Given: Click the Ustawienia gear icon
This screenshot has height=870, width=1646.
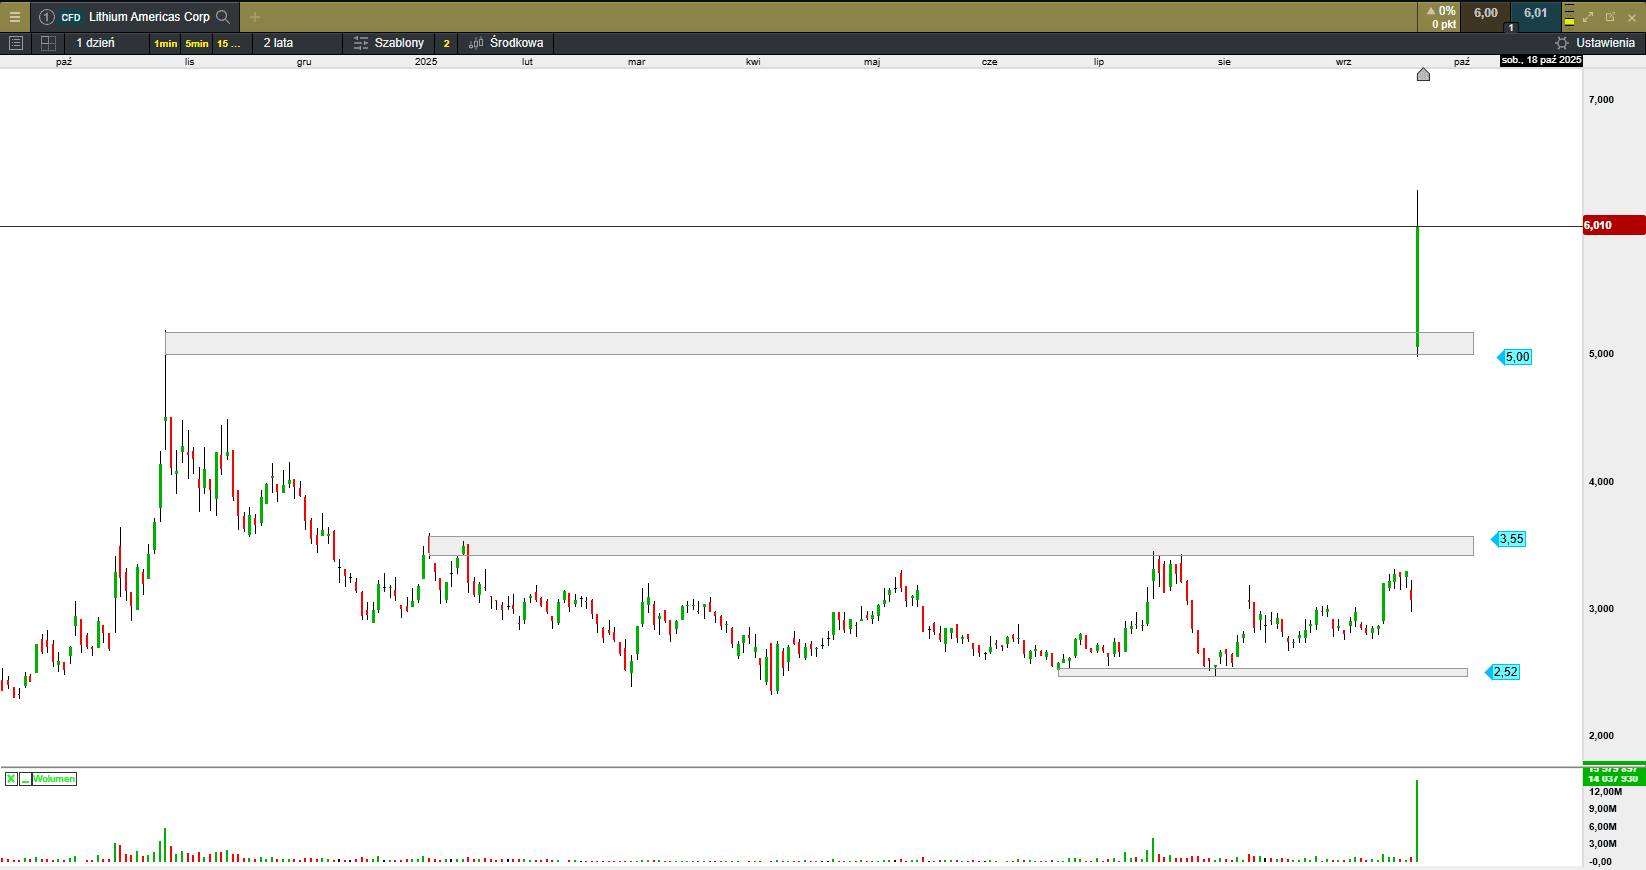Looking at the screenshot, I should pos(1562,43).
